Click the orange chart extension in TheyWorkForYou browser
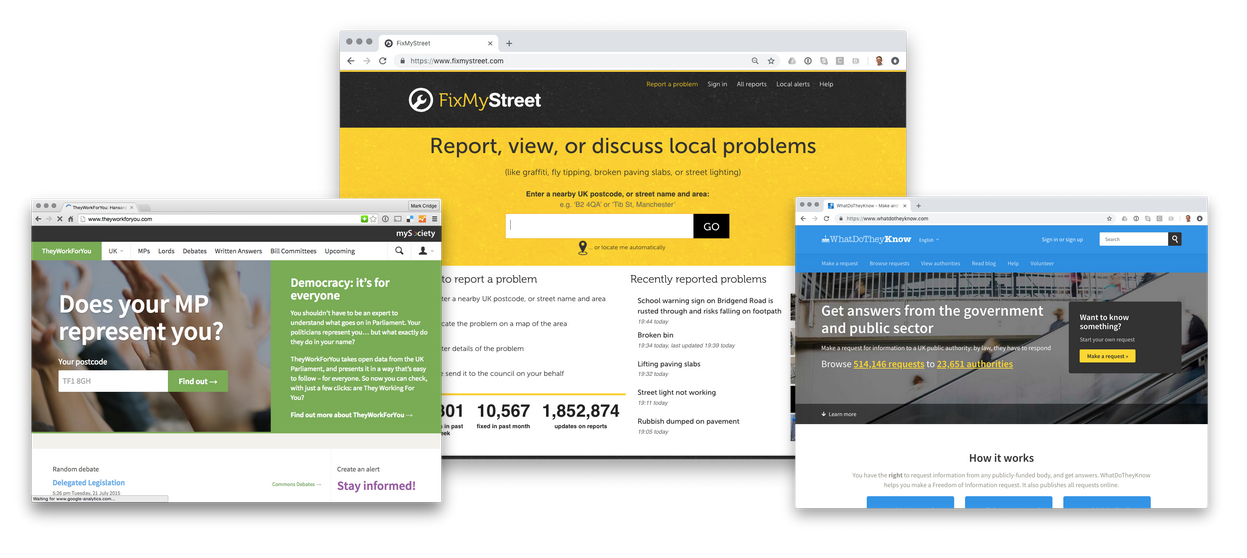This screenshot has width=1247, height=558. [x=422, y=219]
